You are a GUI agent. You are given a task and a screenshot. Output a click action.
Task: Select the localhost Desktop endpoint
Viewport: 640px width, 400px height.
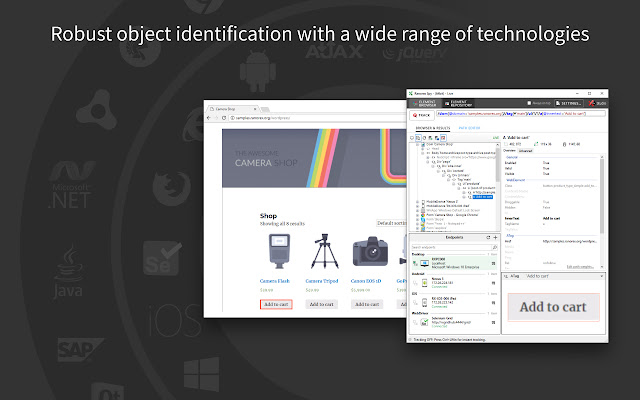pyautogui.click(x=451, y=265)
